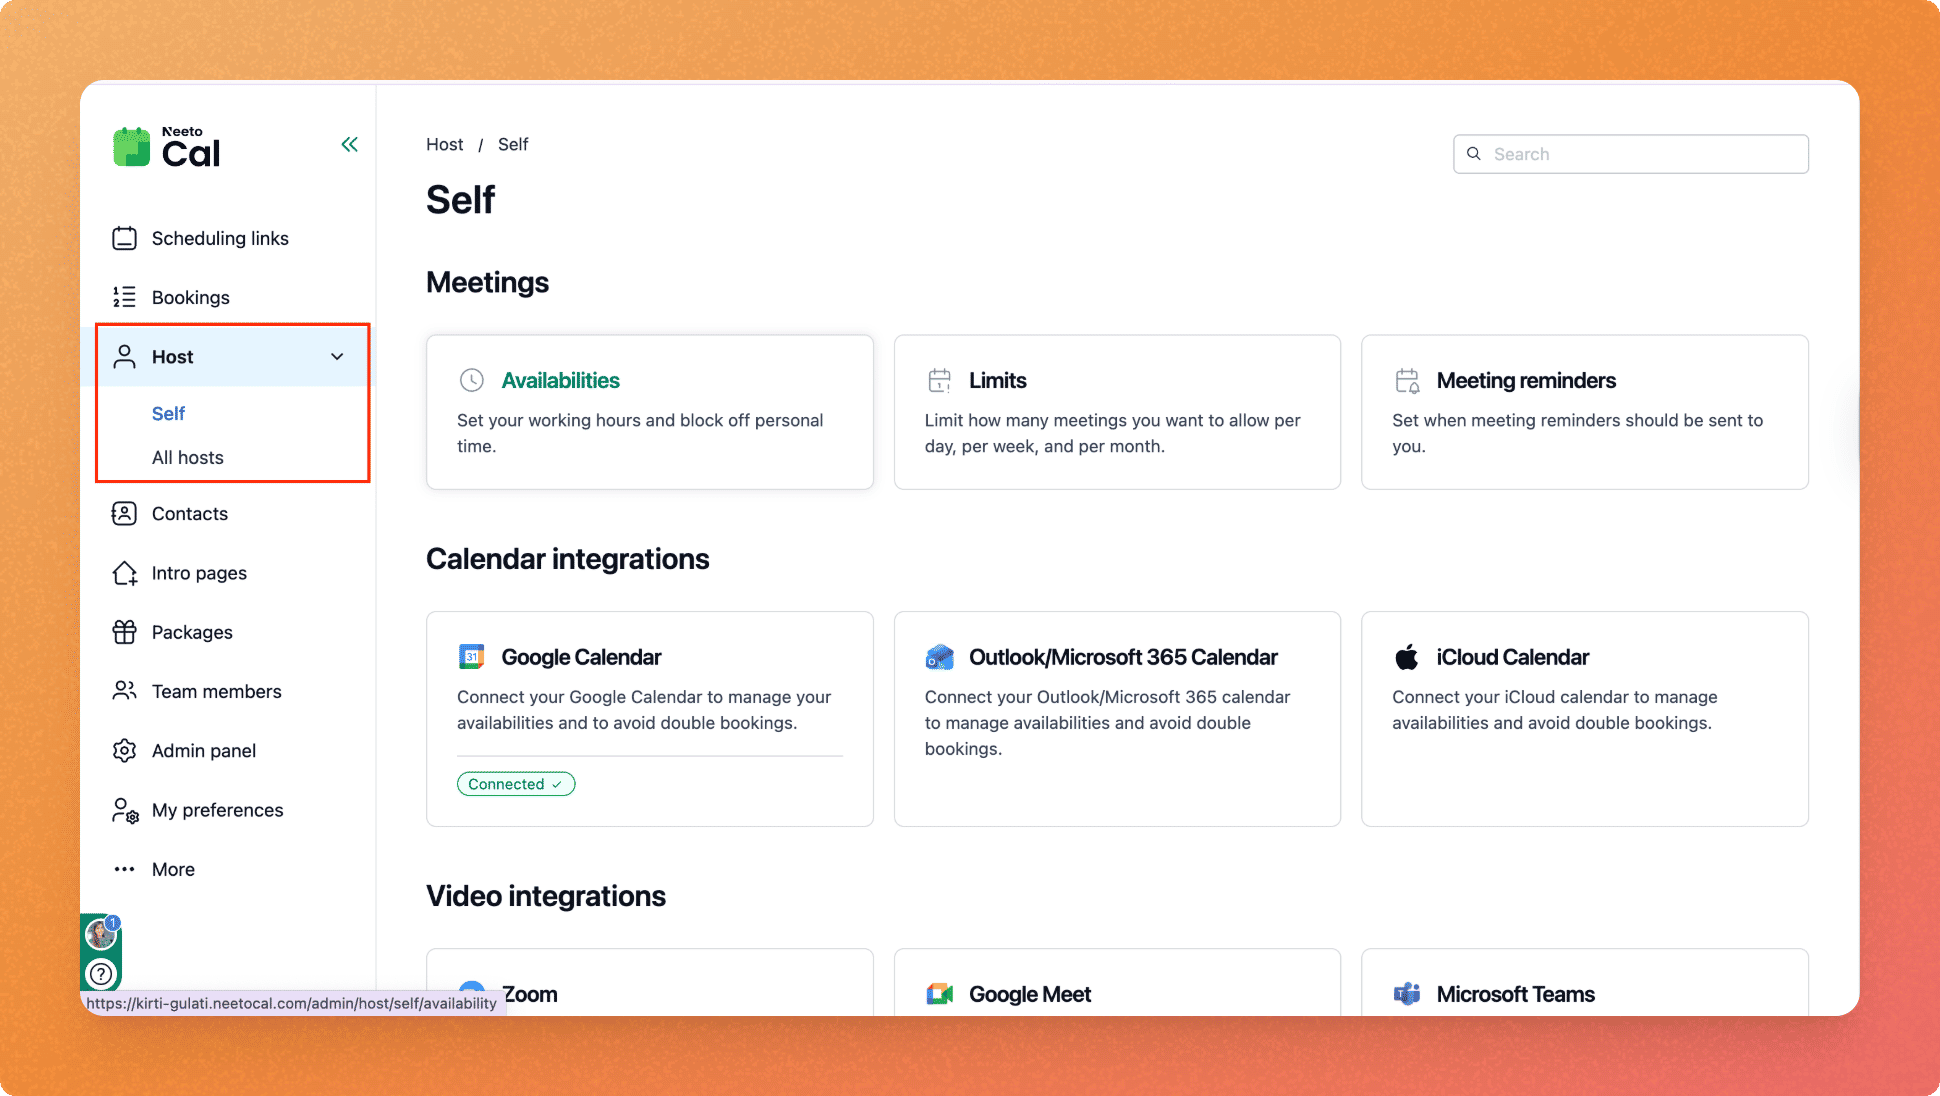Viewport: 1940px width, 1096px height.
Task: Collapse sidebar using double-chevron icon
Action: (x=349, y=145)
